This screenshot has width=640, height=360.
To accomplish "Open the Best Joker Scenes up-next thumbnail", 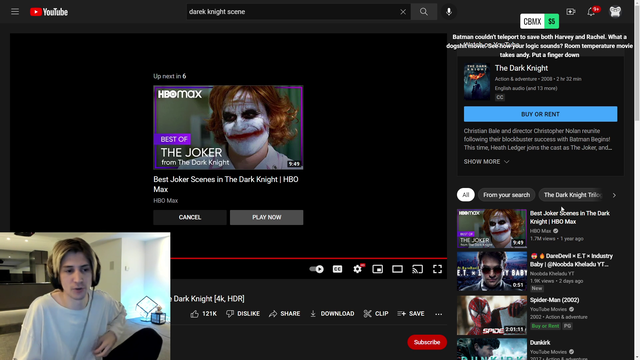I will (228, 127).
